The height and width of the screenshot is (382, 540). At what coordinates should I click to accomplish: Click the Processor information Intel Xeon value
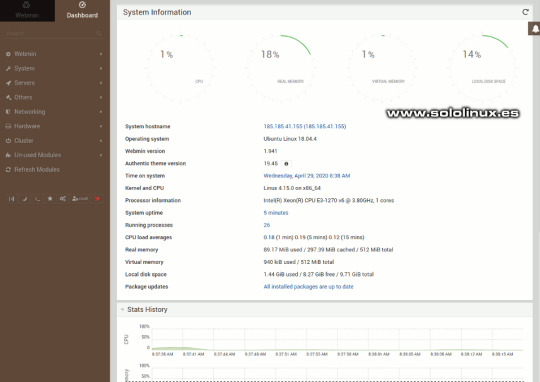click(329, 200)
